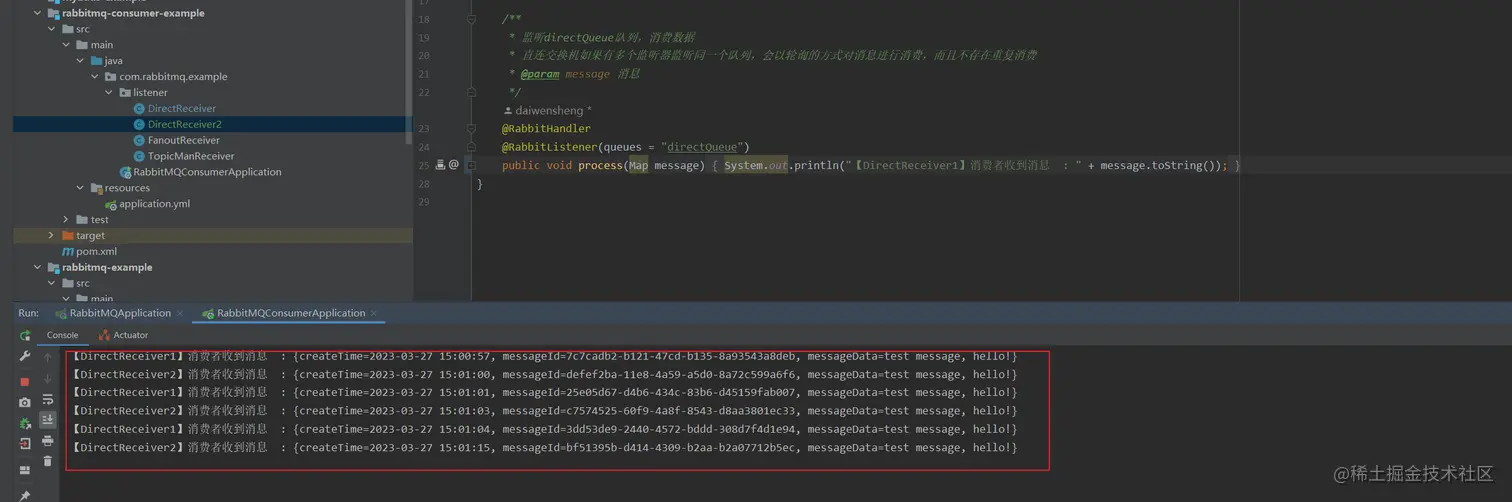Click the Actuator tab icon
This screenshot has height=502, width=1512.
104,335
